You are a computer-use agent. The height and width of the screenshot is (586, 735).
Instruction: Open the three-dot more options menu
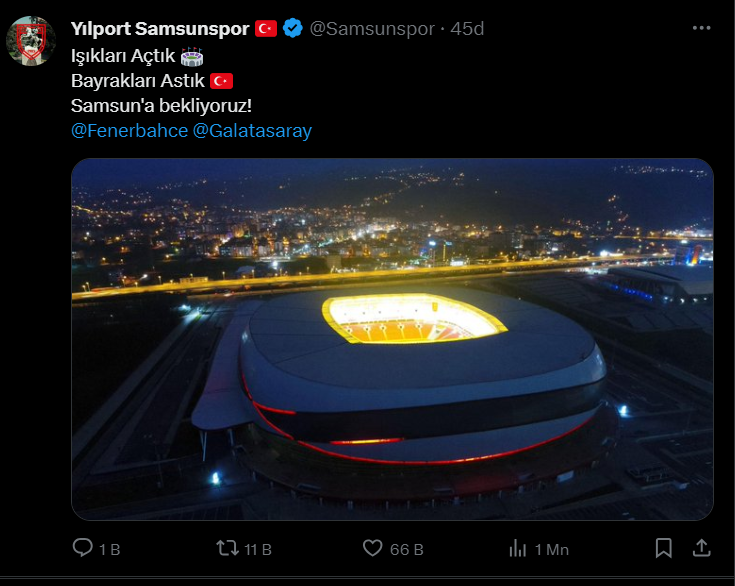point(701,28)
